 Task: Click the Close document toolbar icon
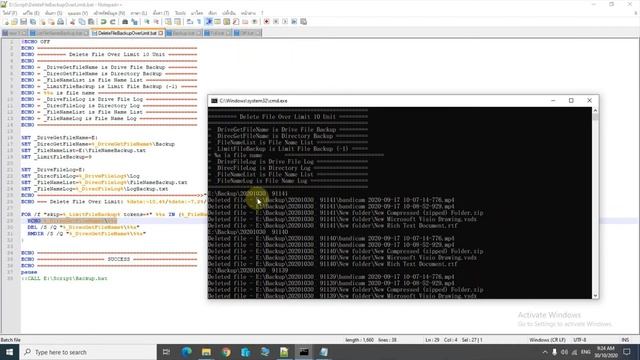(x=42, y=22)
